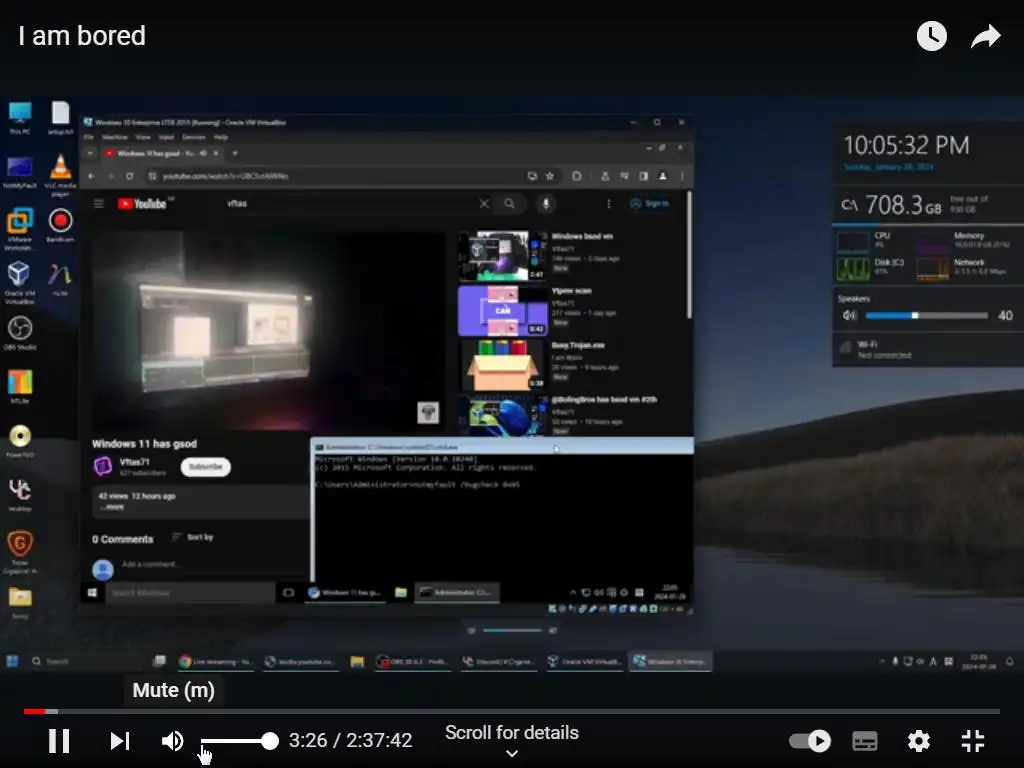Click the browser reload button

pyautogui.click(x=130, y=176)
